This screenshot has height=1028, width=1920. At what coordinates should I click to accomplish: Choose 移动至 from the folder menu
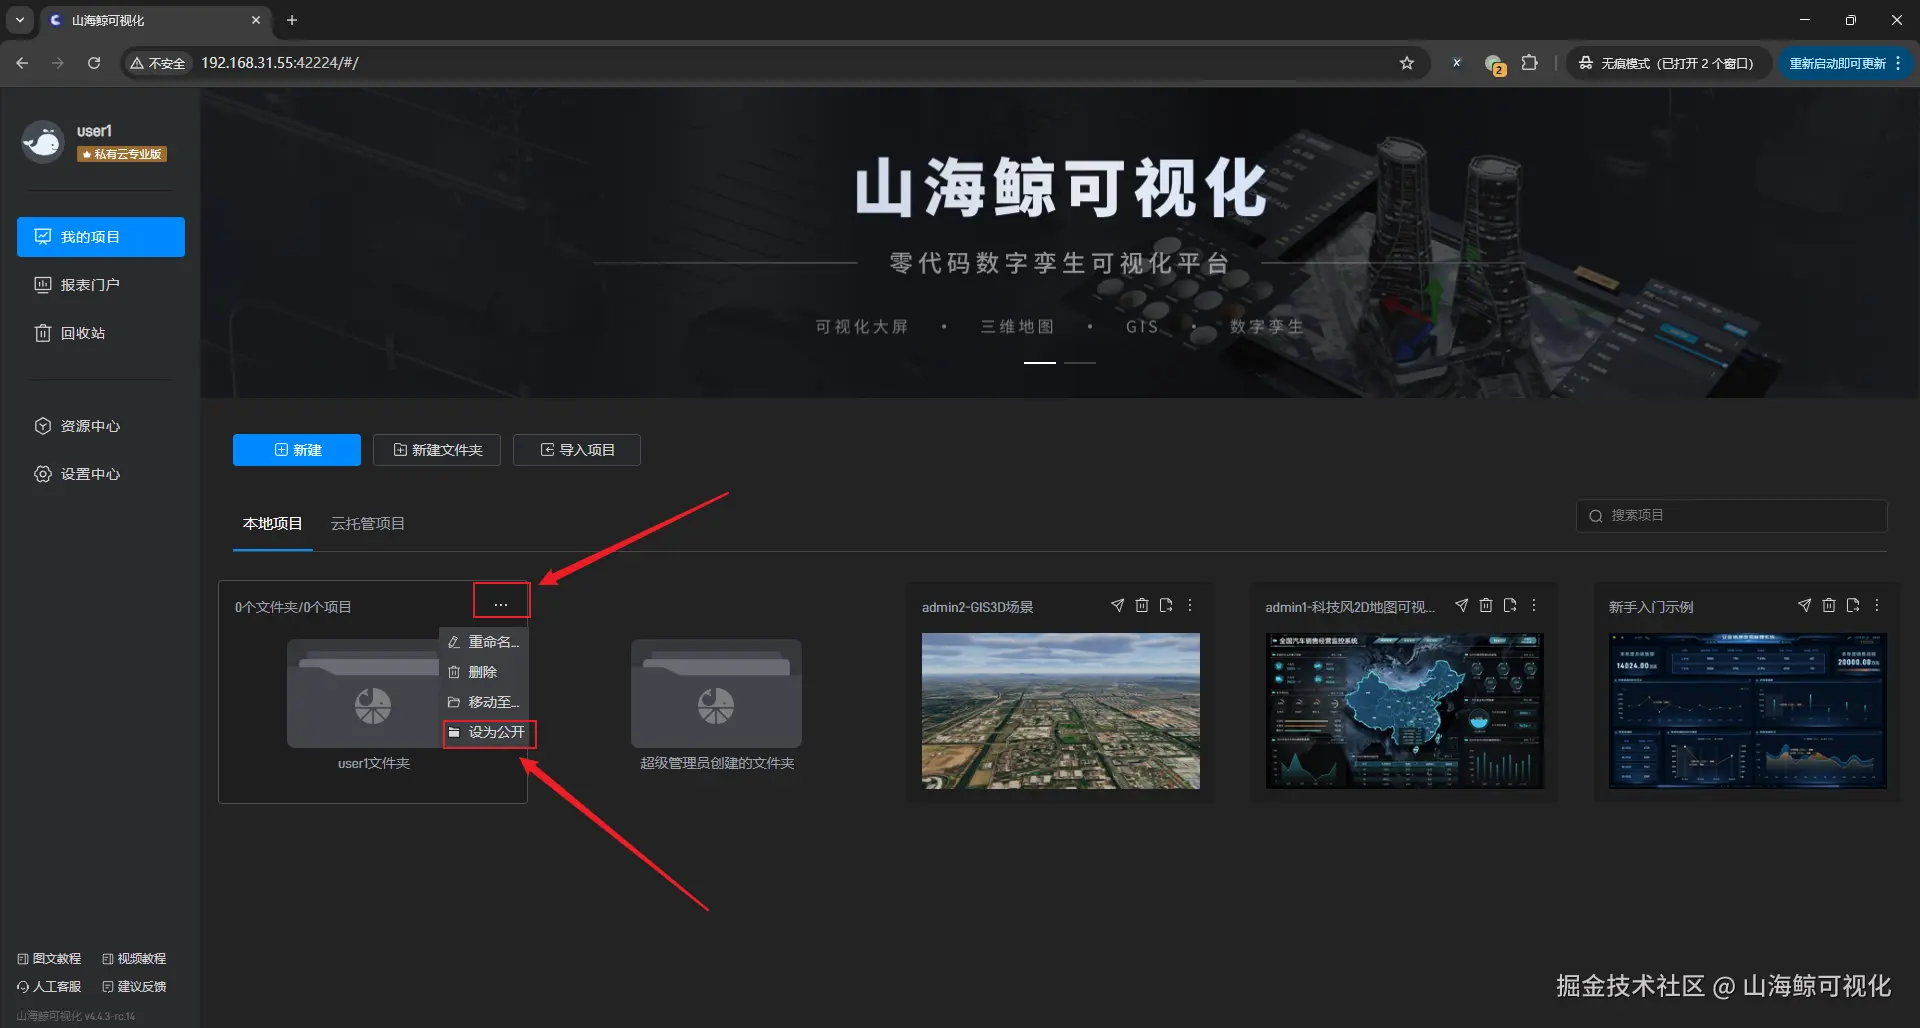click(x=484, y=702)
